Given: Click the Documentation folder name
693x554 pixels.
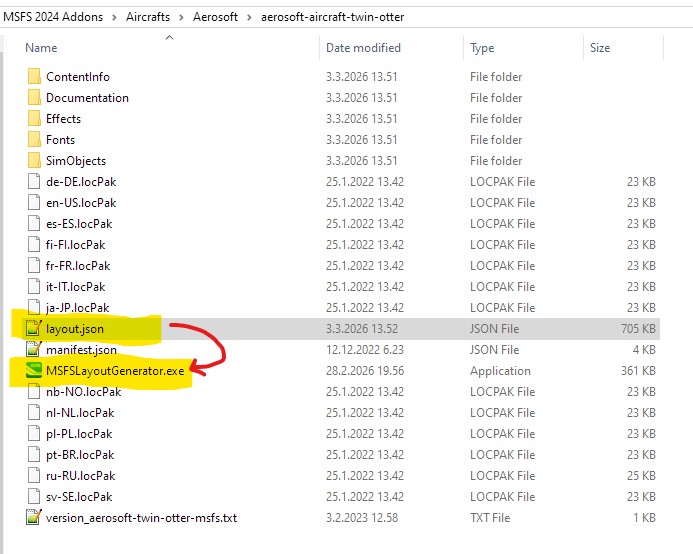Looking at the screenshot, I should [87, 98].
